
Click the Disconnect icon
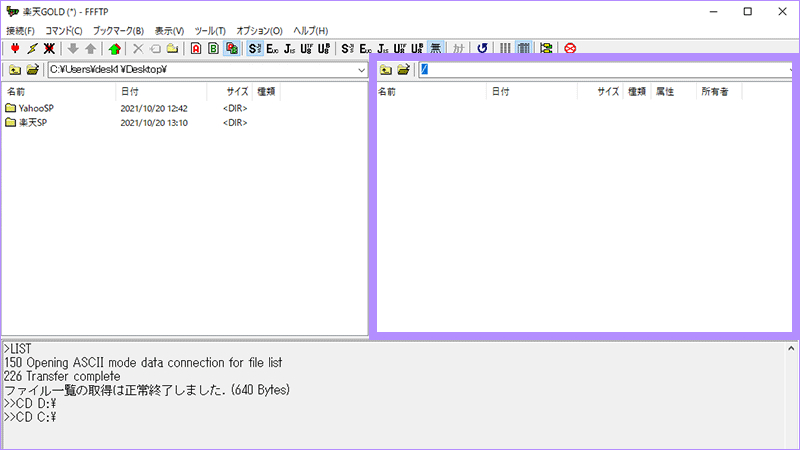pos(48,47)
